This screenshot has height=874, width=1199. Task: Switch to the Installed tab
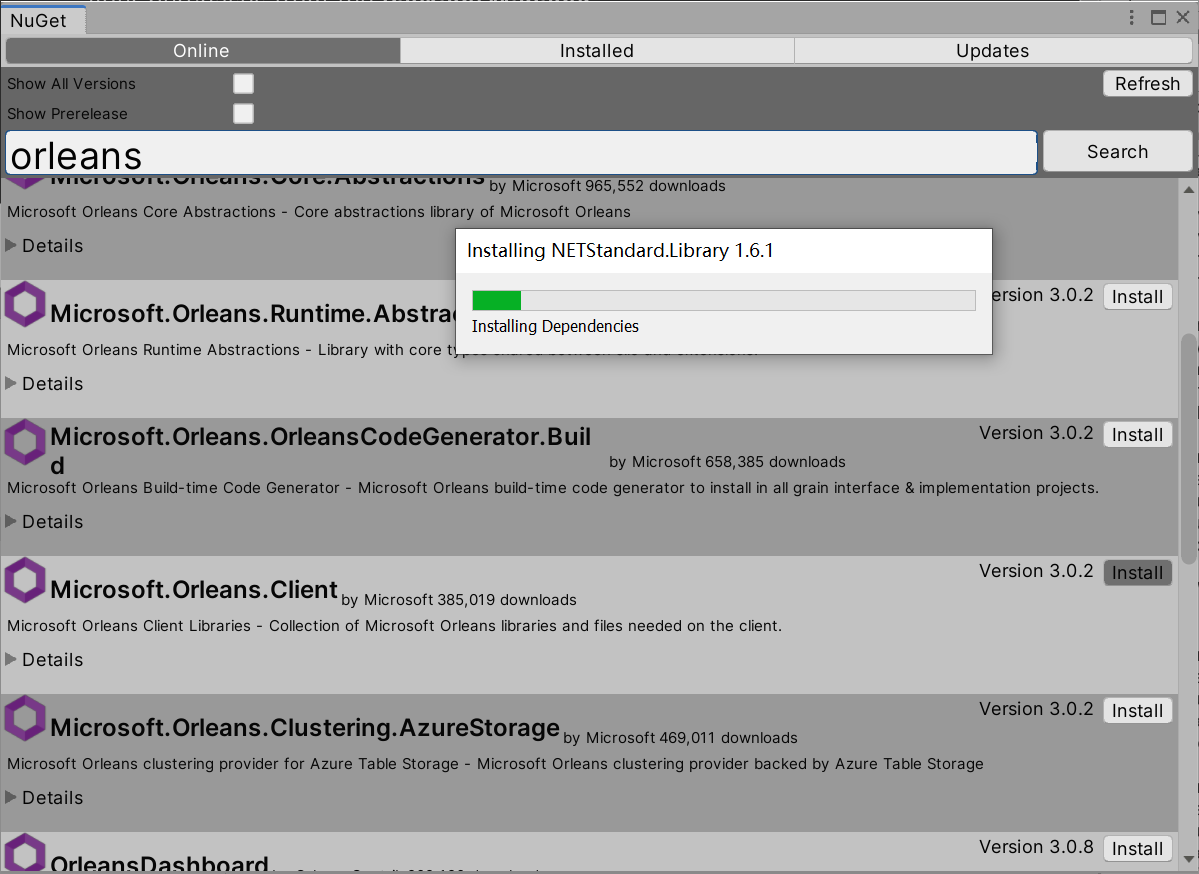596,50
